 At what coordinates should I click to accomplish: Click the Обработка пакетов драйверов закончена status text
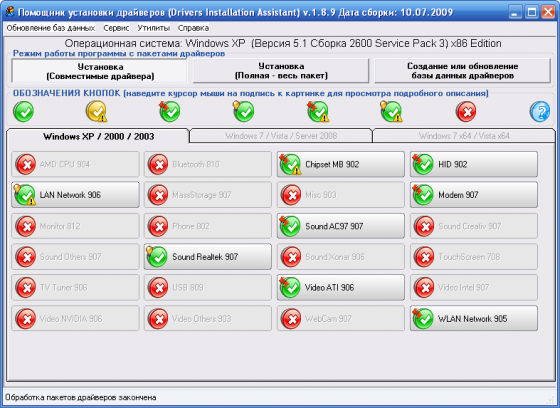[x=81, y=397]
